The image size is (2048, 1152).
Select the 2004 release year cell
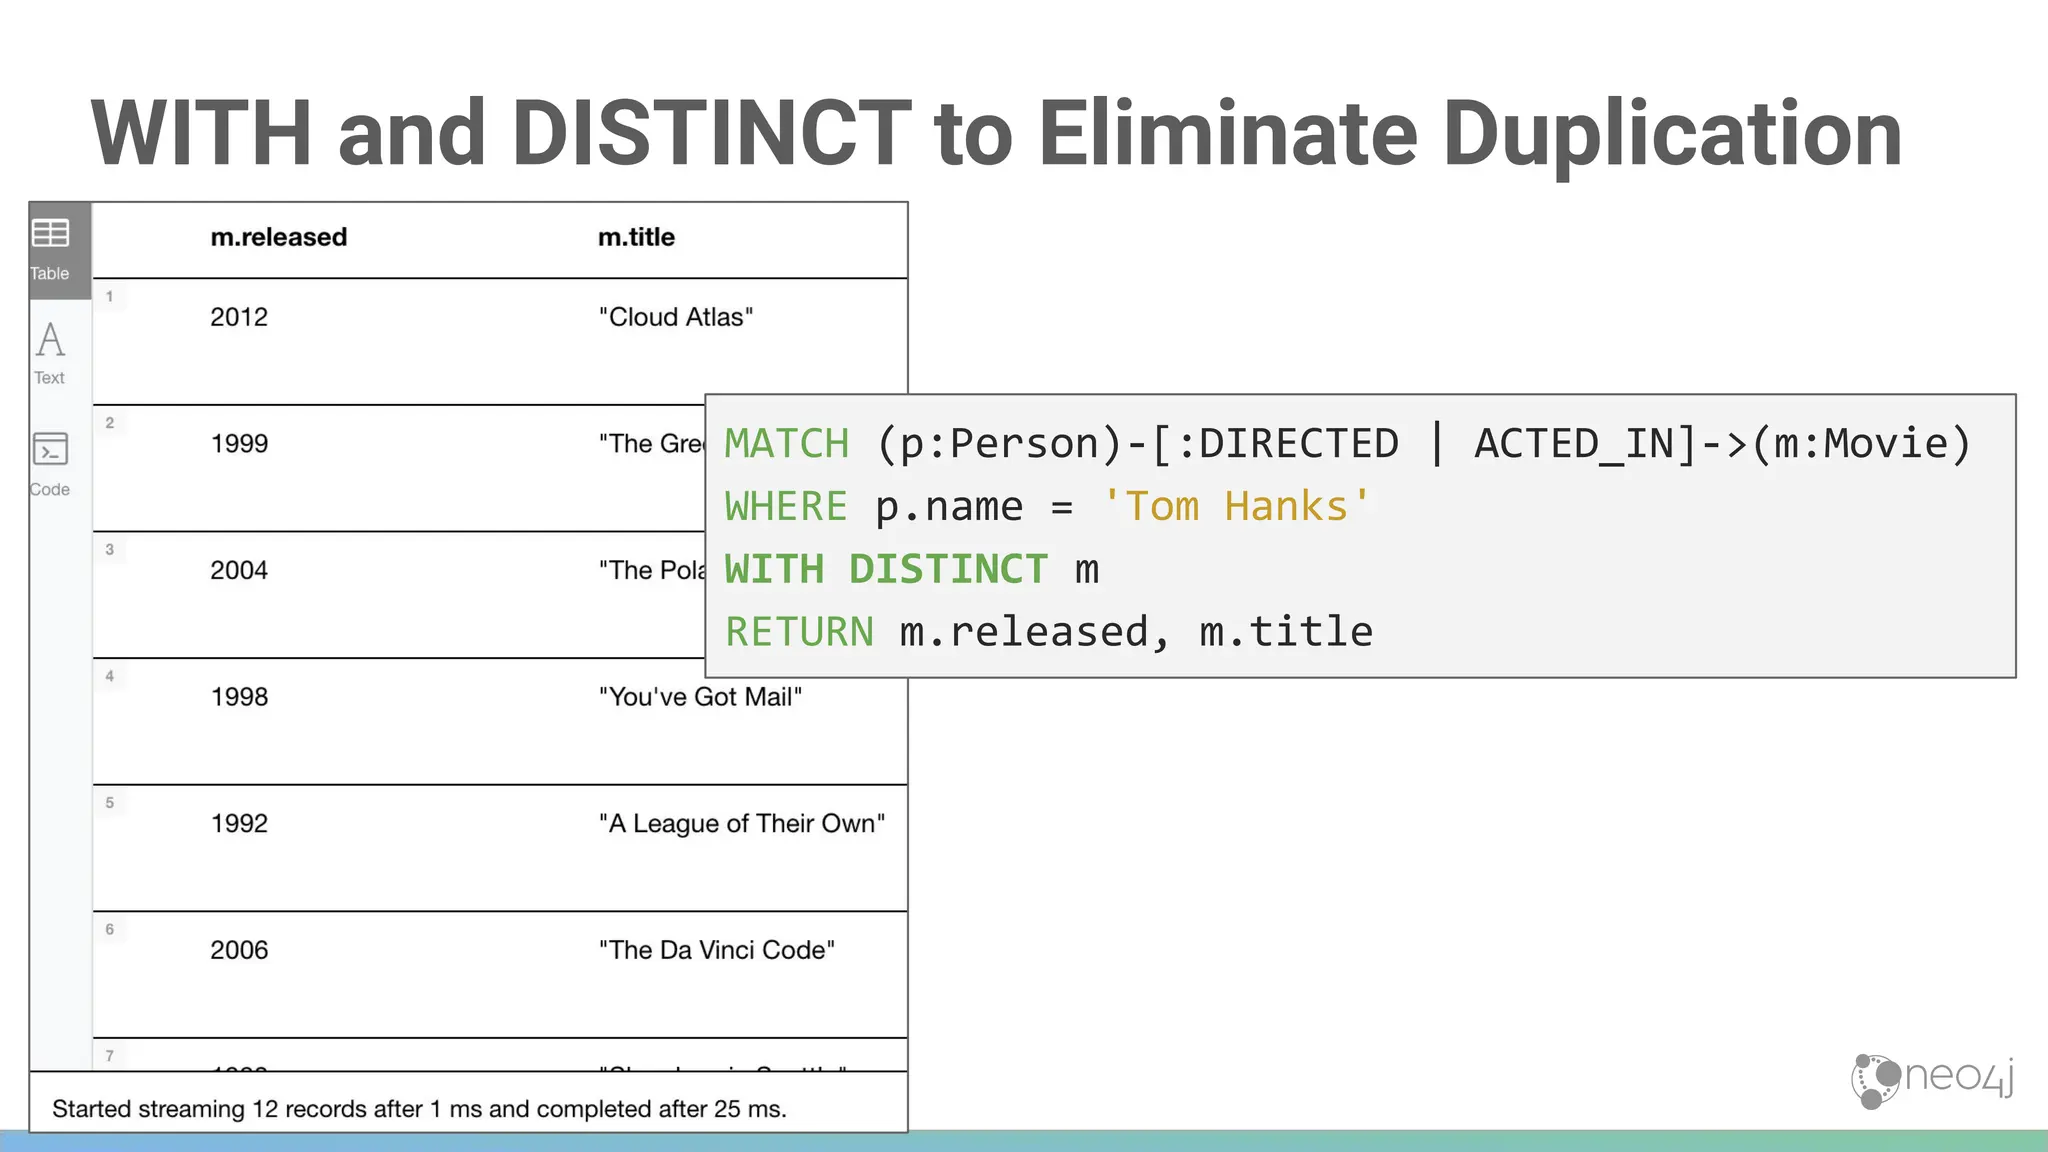point(239,570)
